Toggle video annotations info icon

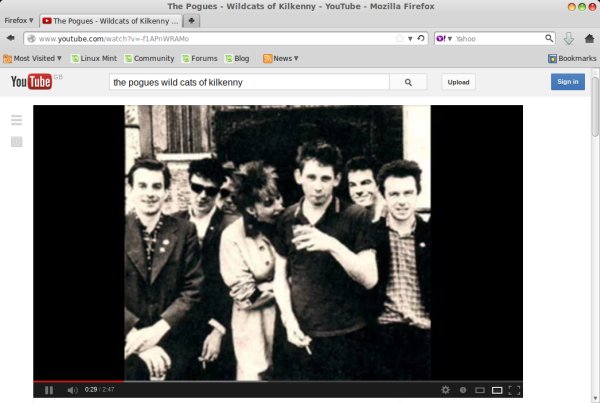[x=463, y=390]
